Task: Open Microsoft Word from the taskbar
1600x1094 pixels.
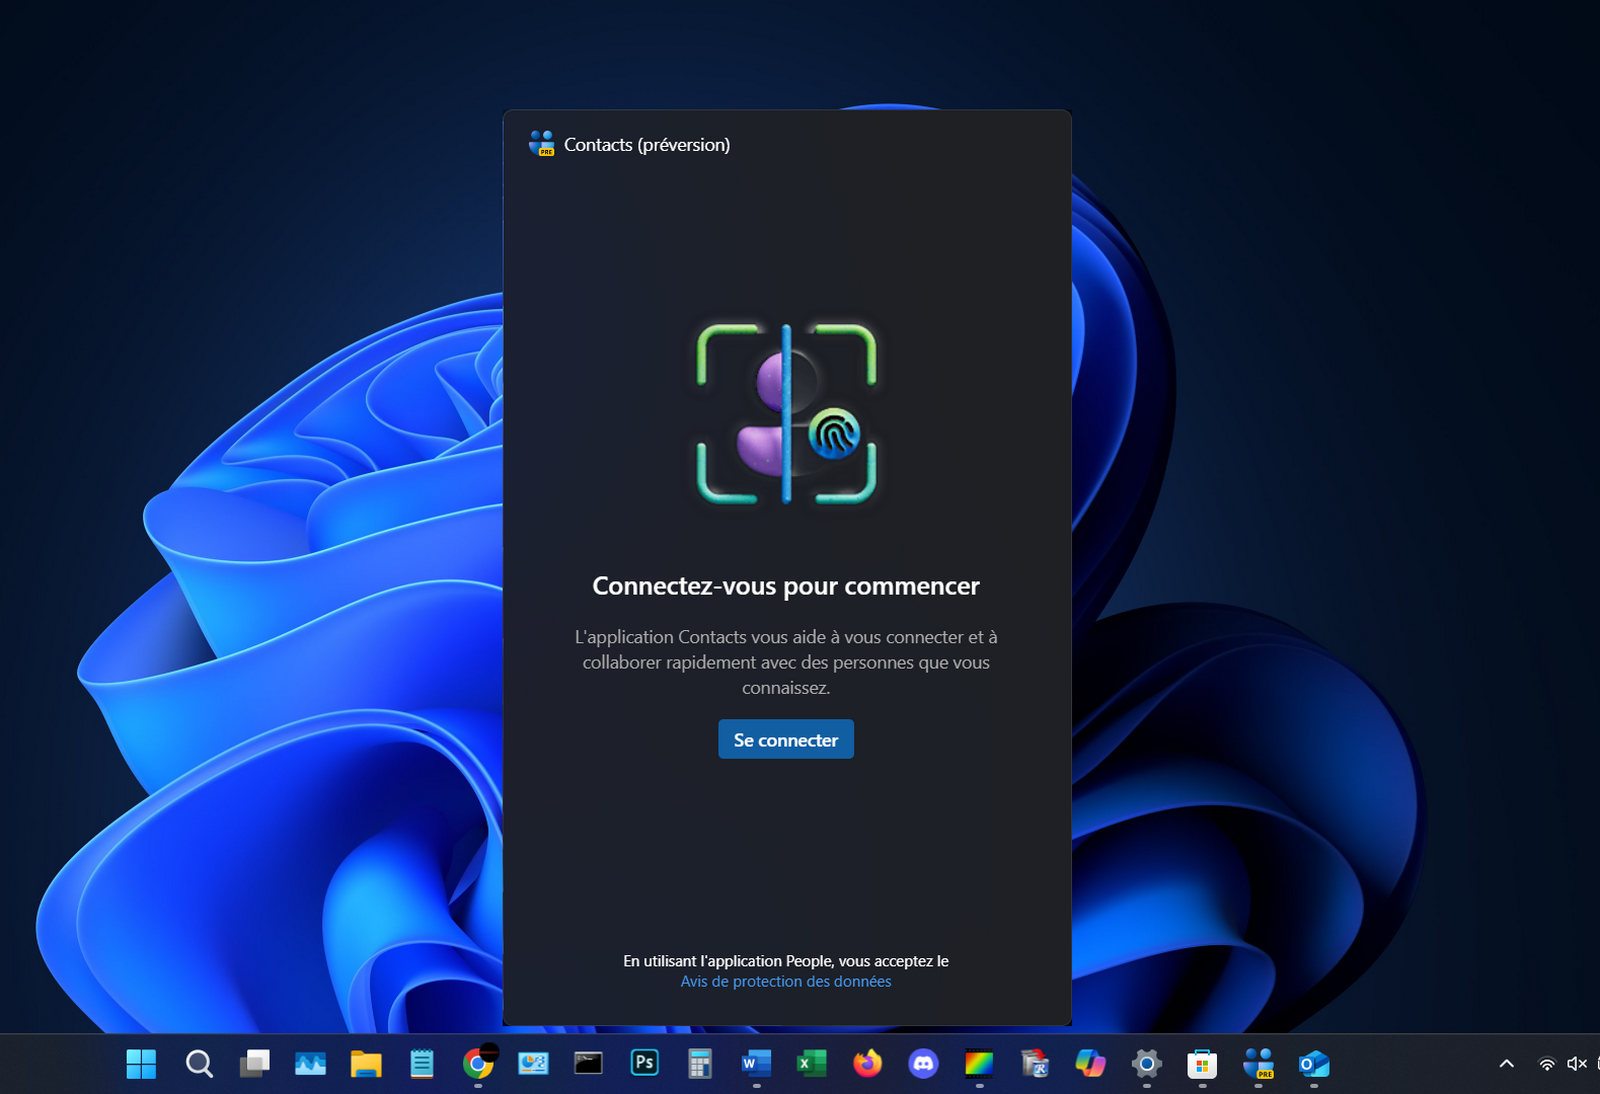Action: click(x=755, y=1064)
